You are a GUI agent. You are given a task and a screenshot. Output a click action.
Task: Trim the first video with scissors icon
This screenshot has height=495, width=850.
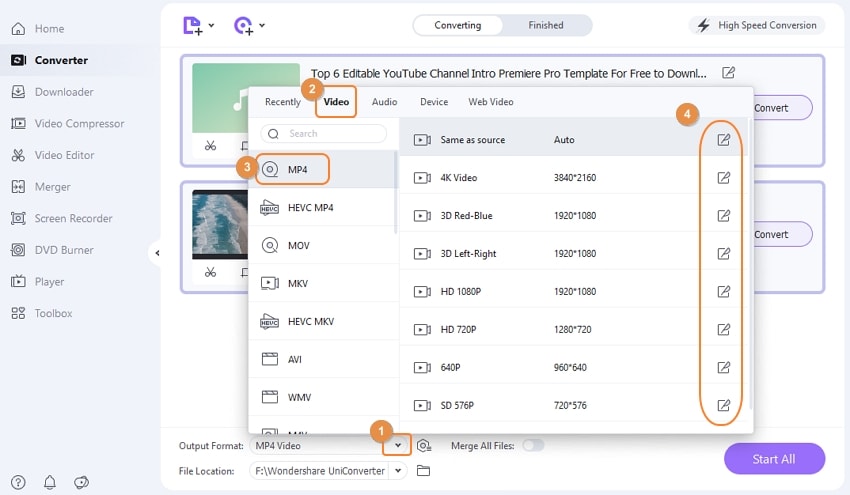tap(210, 145)
